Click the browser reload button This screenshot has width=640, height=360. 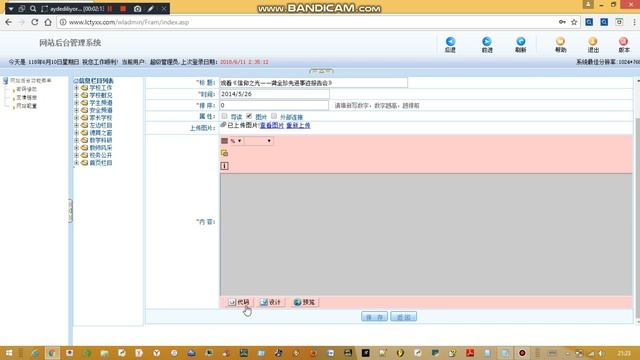click(35, 22)
